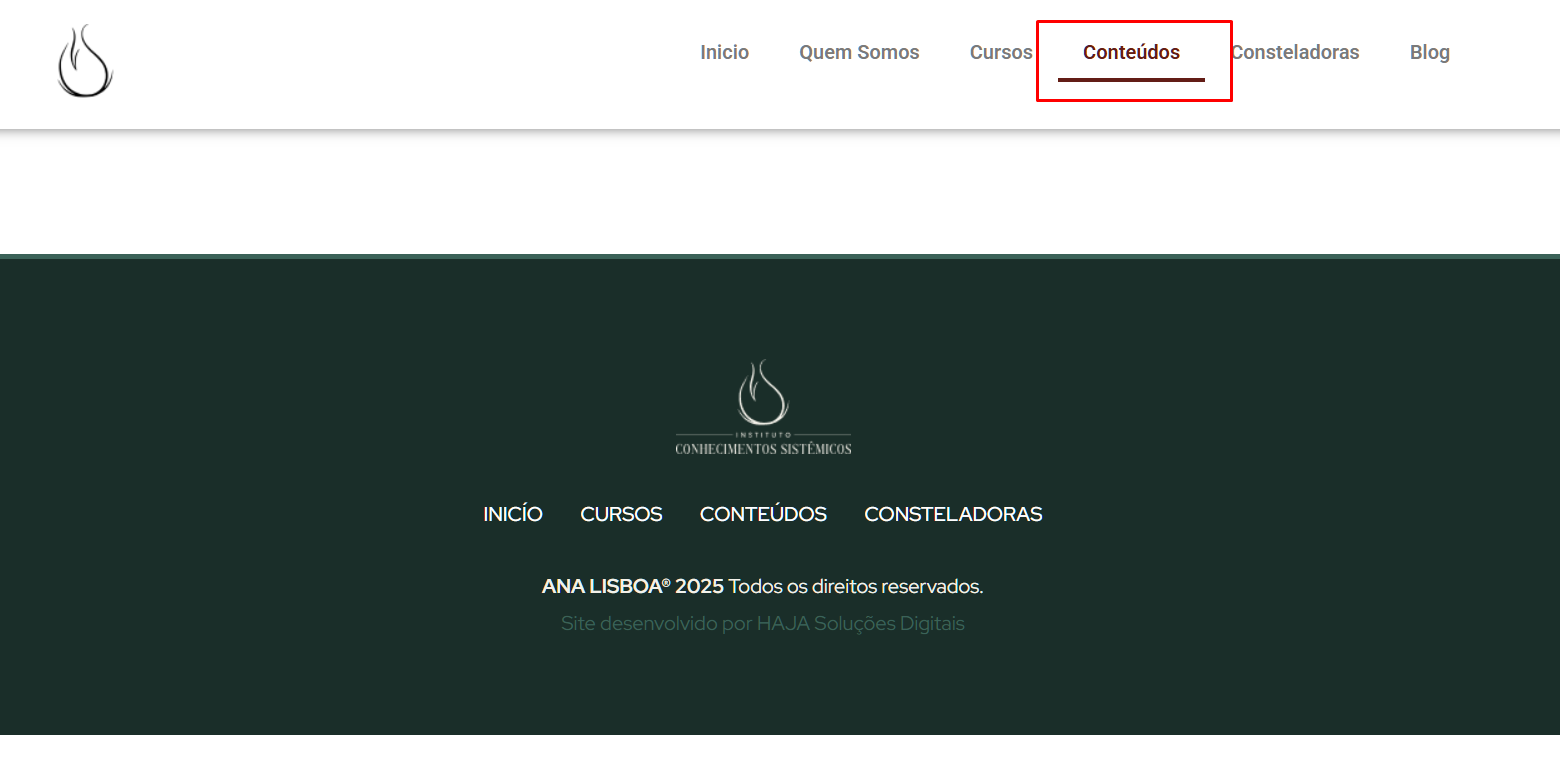Visit CONSTELADORAS from the footer
The height and width of the screenshot is (758, 1560).
[x=953, y=514]
